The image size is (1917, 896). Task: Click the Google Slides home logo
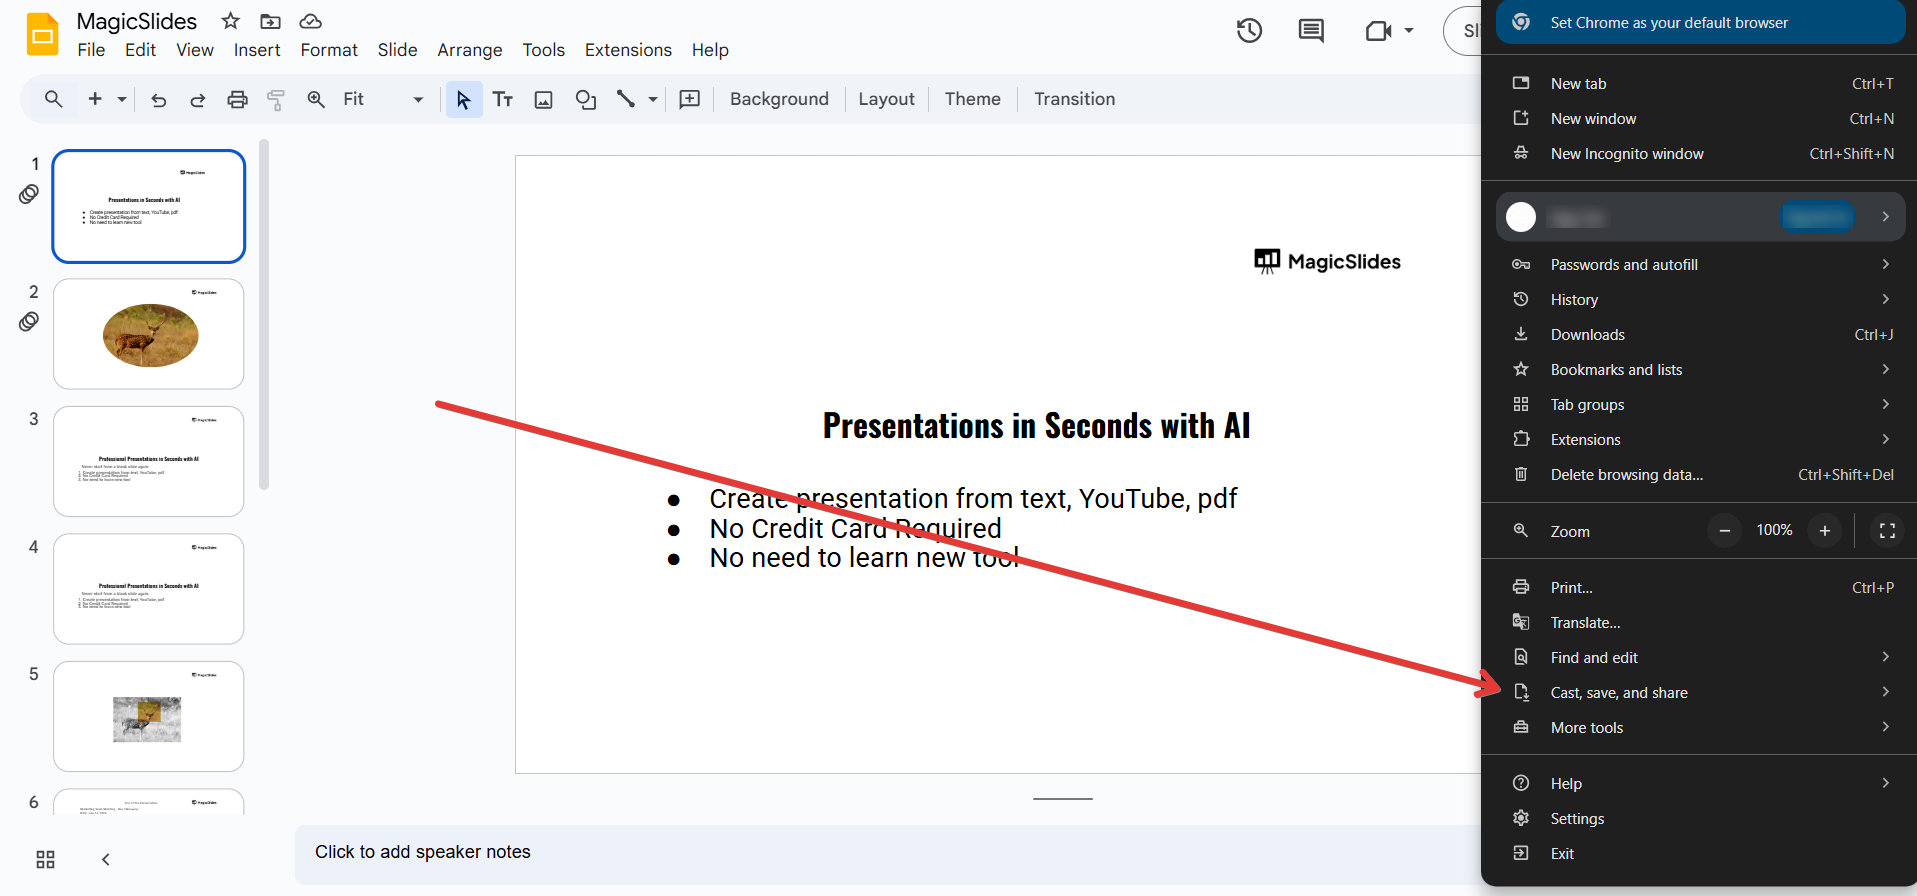pos(42,35)
